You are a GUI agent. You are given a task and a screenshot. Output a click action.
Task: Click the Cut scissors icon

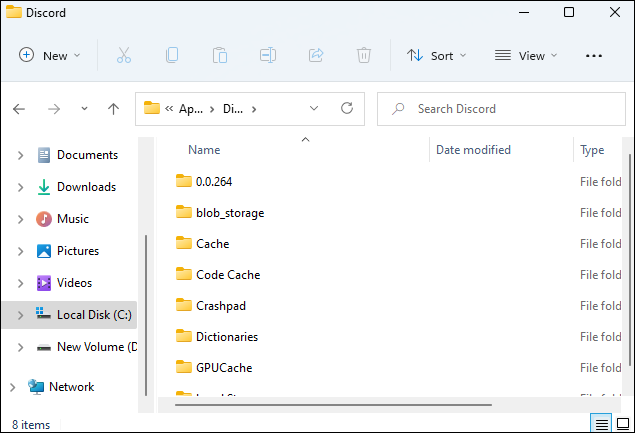[x=124, y=56]
